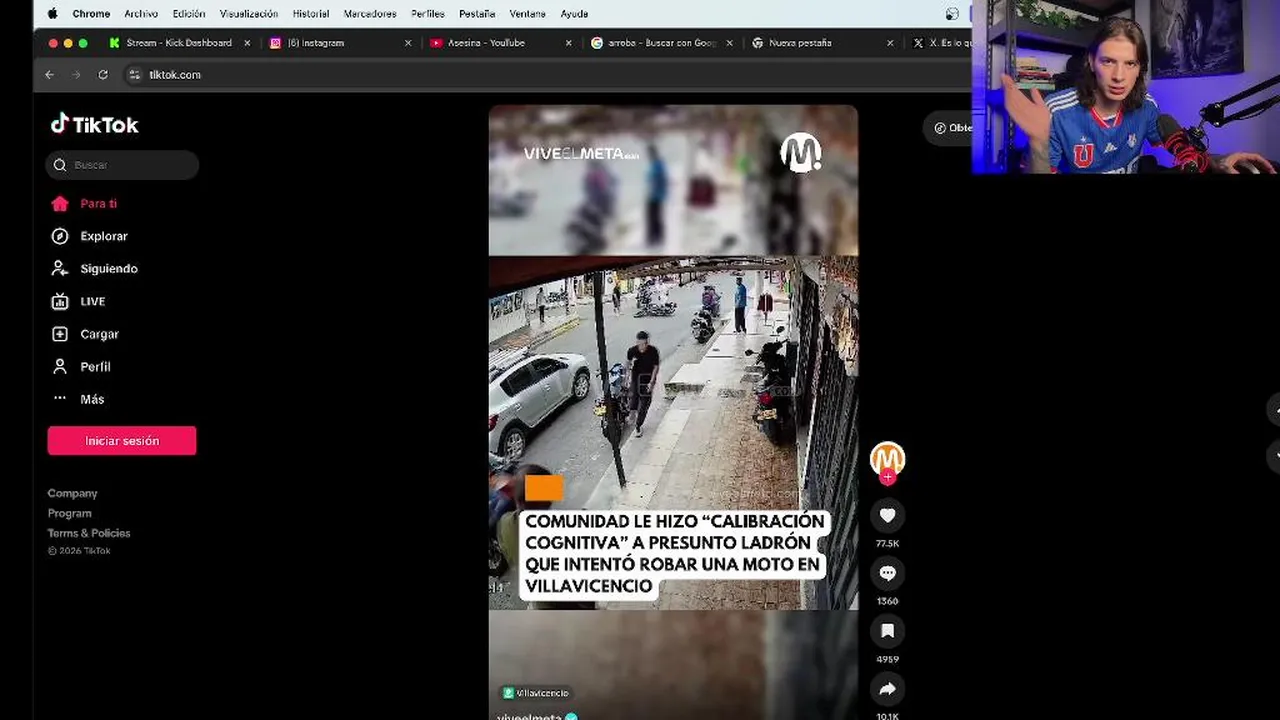
Task: Reload the tiktok.com page
Action: [102, 74]
